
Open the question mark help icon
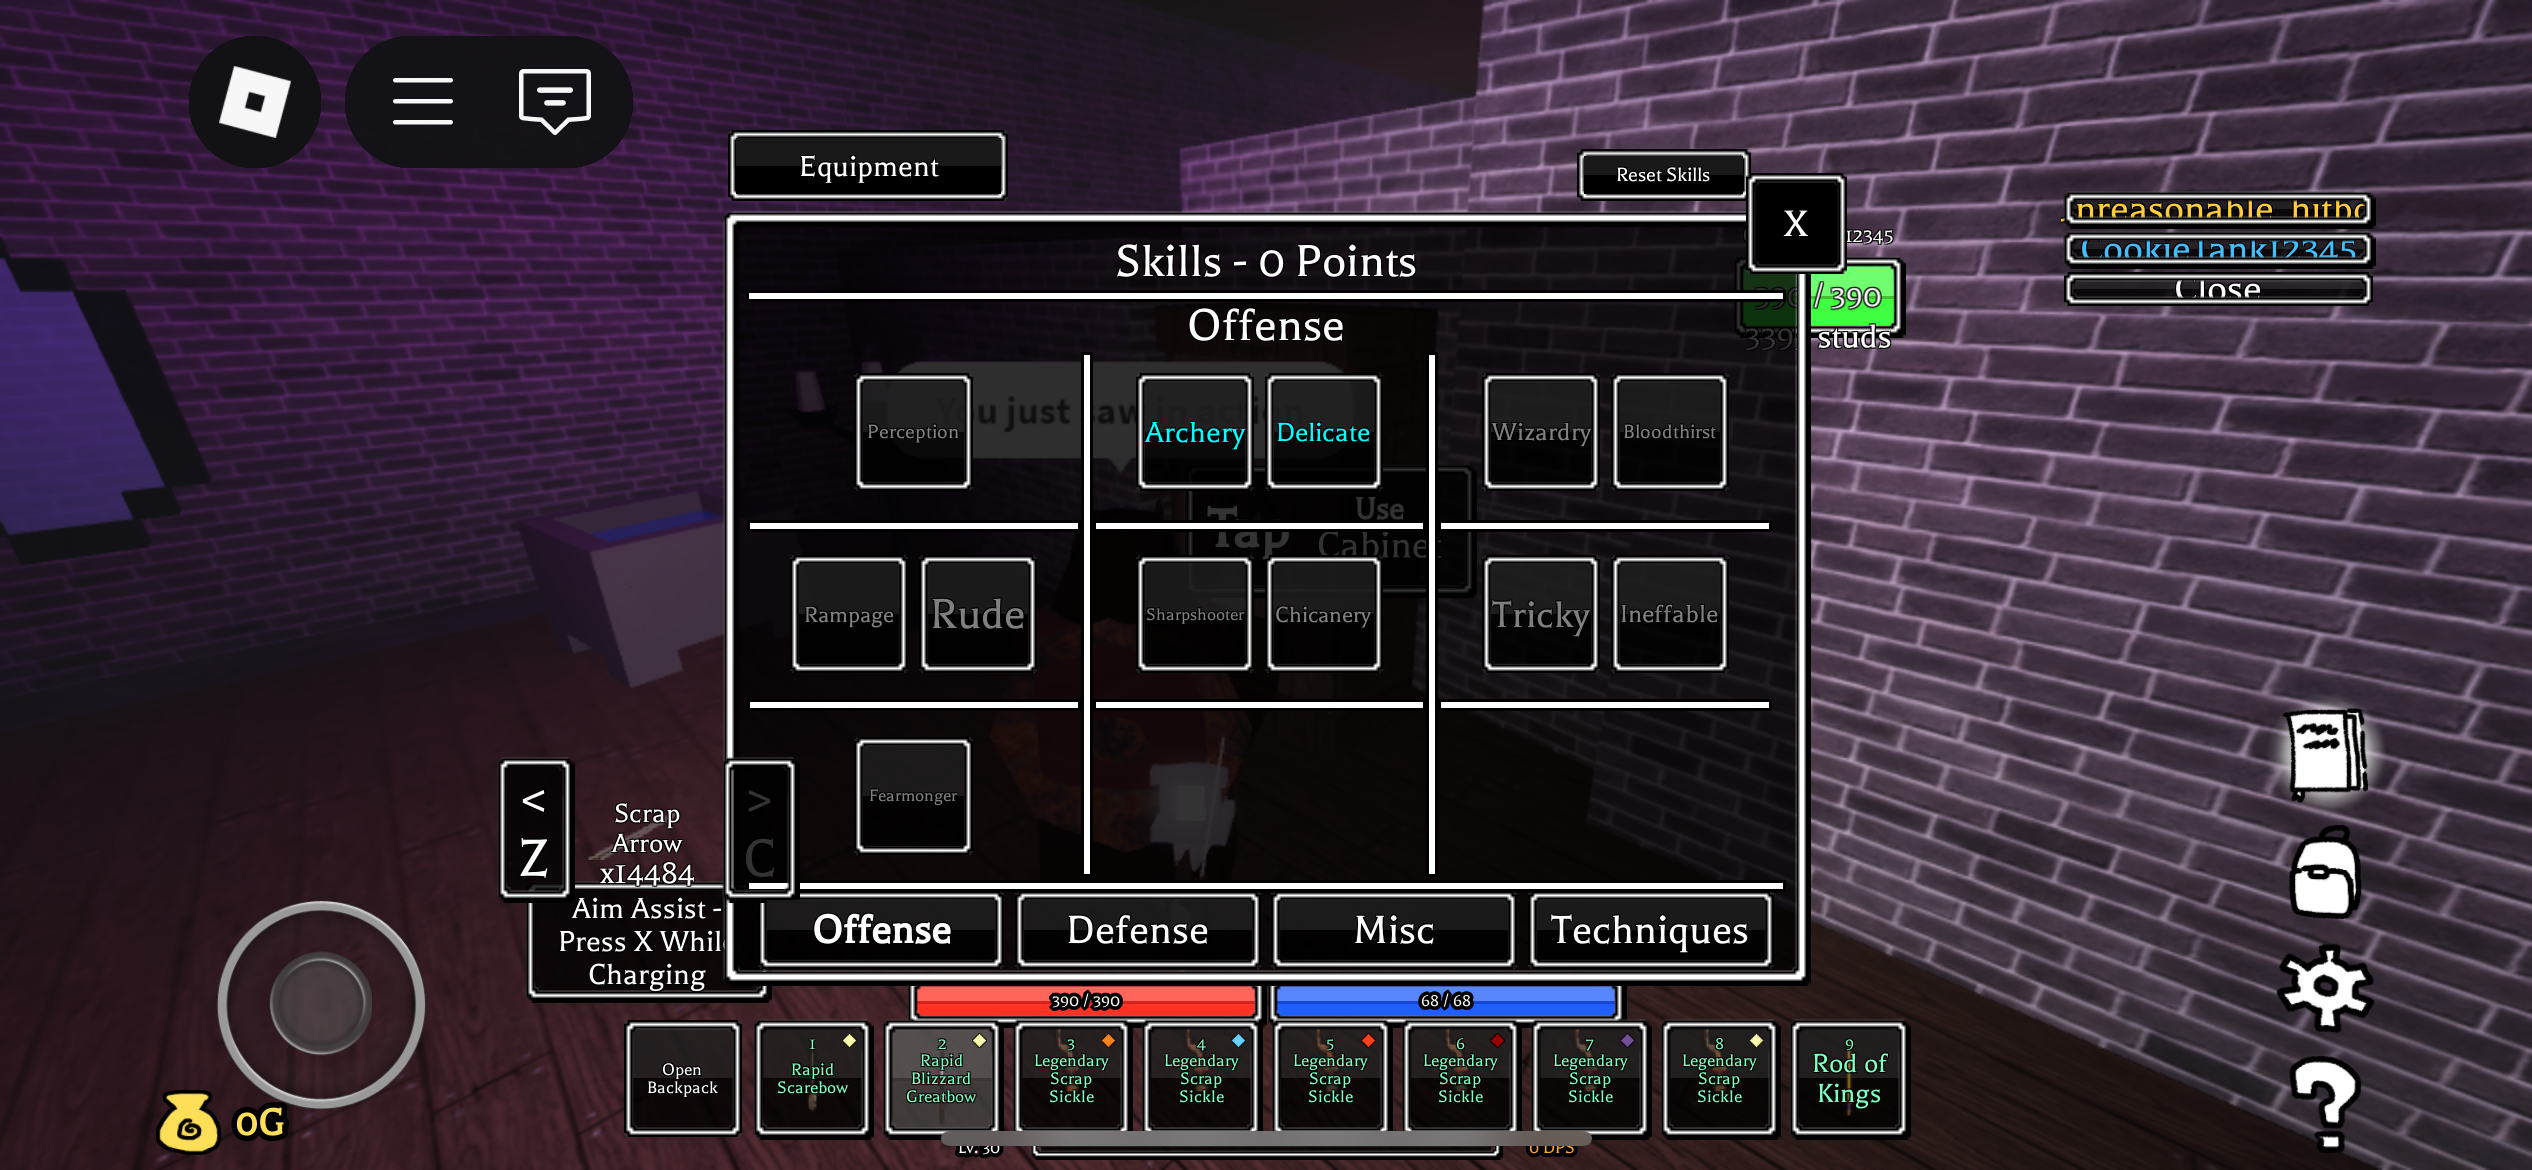click(x=2327, y=1104)
